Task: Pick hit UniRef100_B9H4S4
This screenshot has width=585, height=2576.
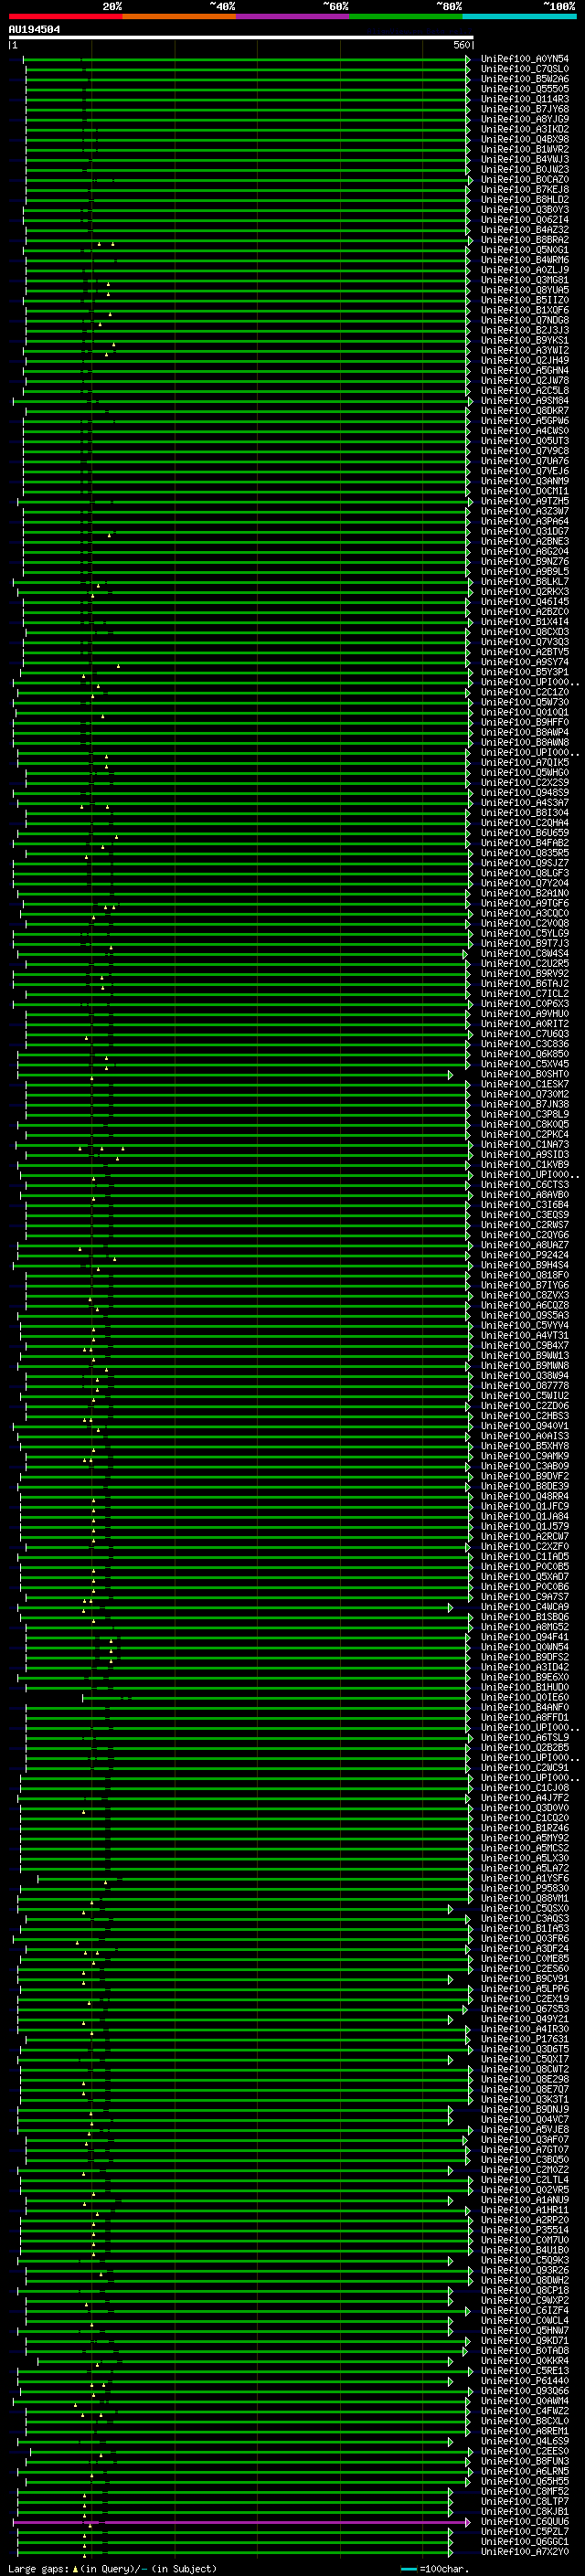Action: pos(525,1265)
